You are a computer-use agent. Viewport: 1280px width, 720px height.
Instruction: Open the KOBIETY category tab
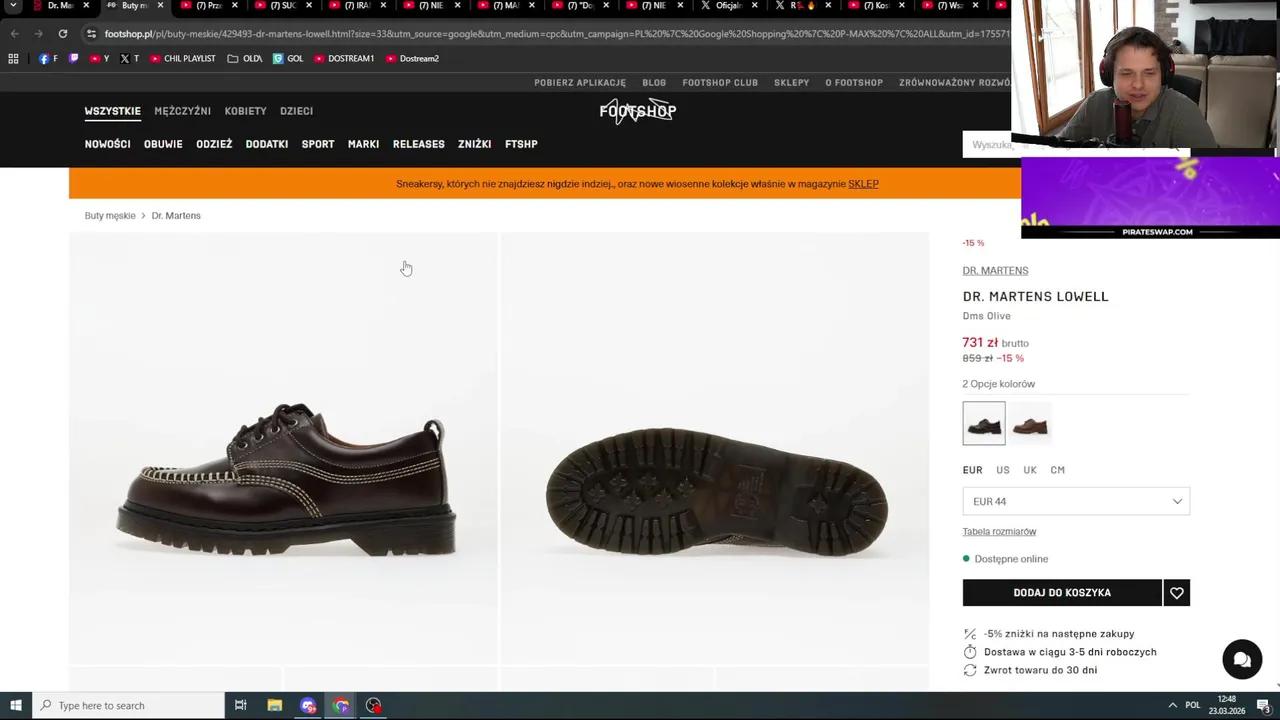[245, 111]
